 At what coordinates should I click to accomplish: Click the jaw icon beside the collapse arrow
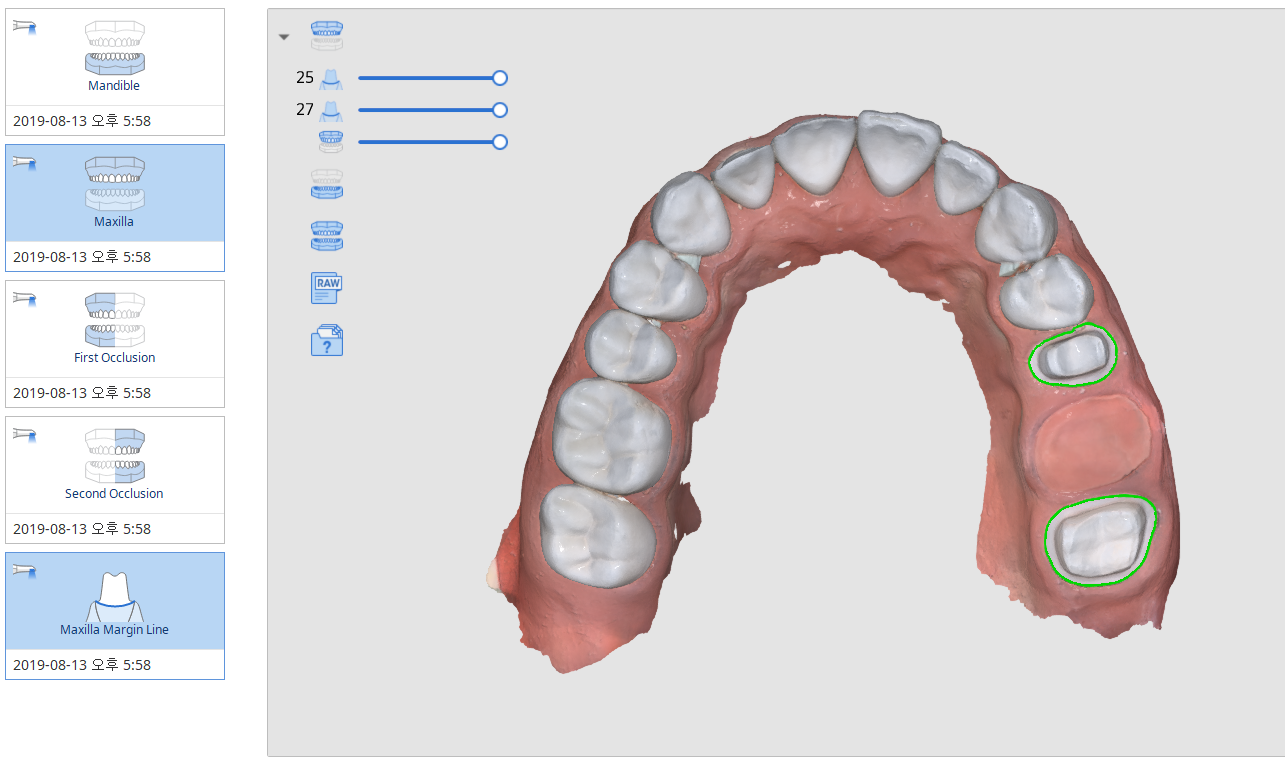tap(327, 36)
